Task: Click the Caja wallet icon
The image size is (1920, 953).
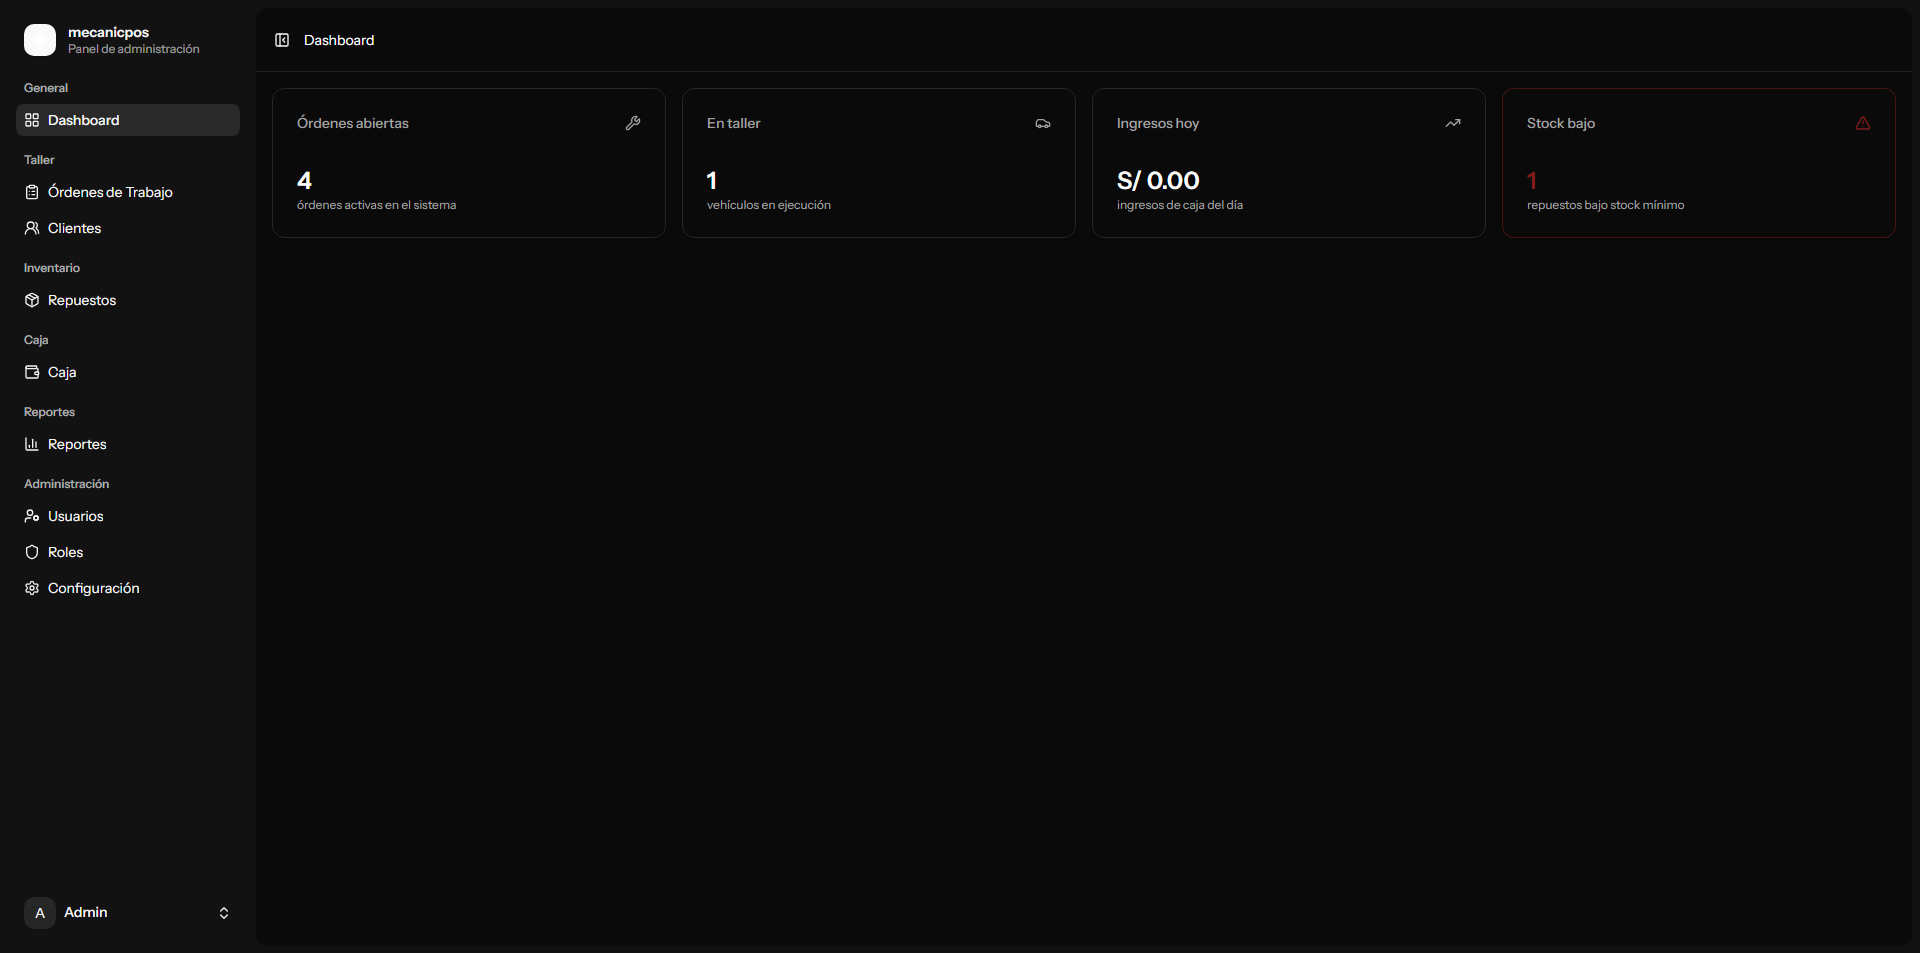Action: [32, 372]
